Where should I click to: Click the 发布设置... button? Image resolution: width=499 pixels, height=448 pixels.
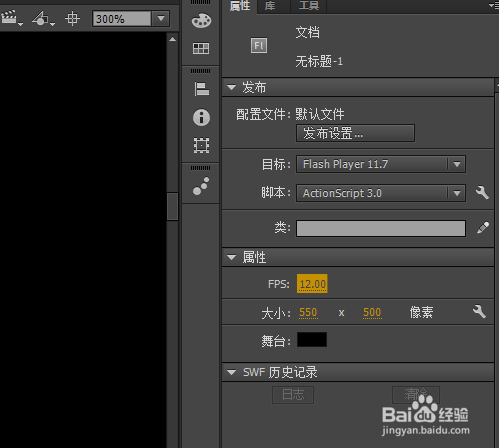coord(355,133)
